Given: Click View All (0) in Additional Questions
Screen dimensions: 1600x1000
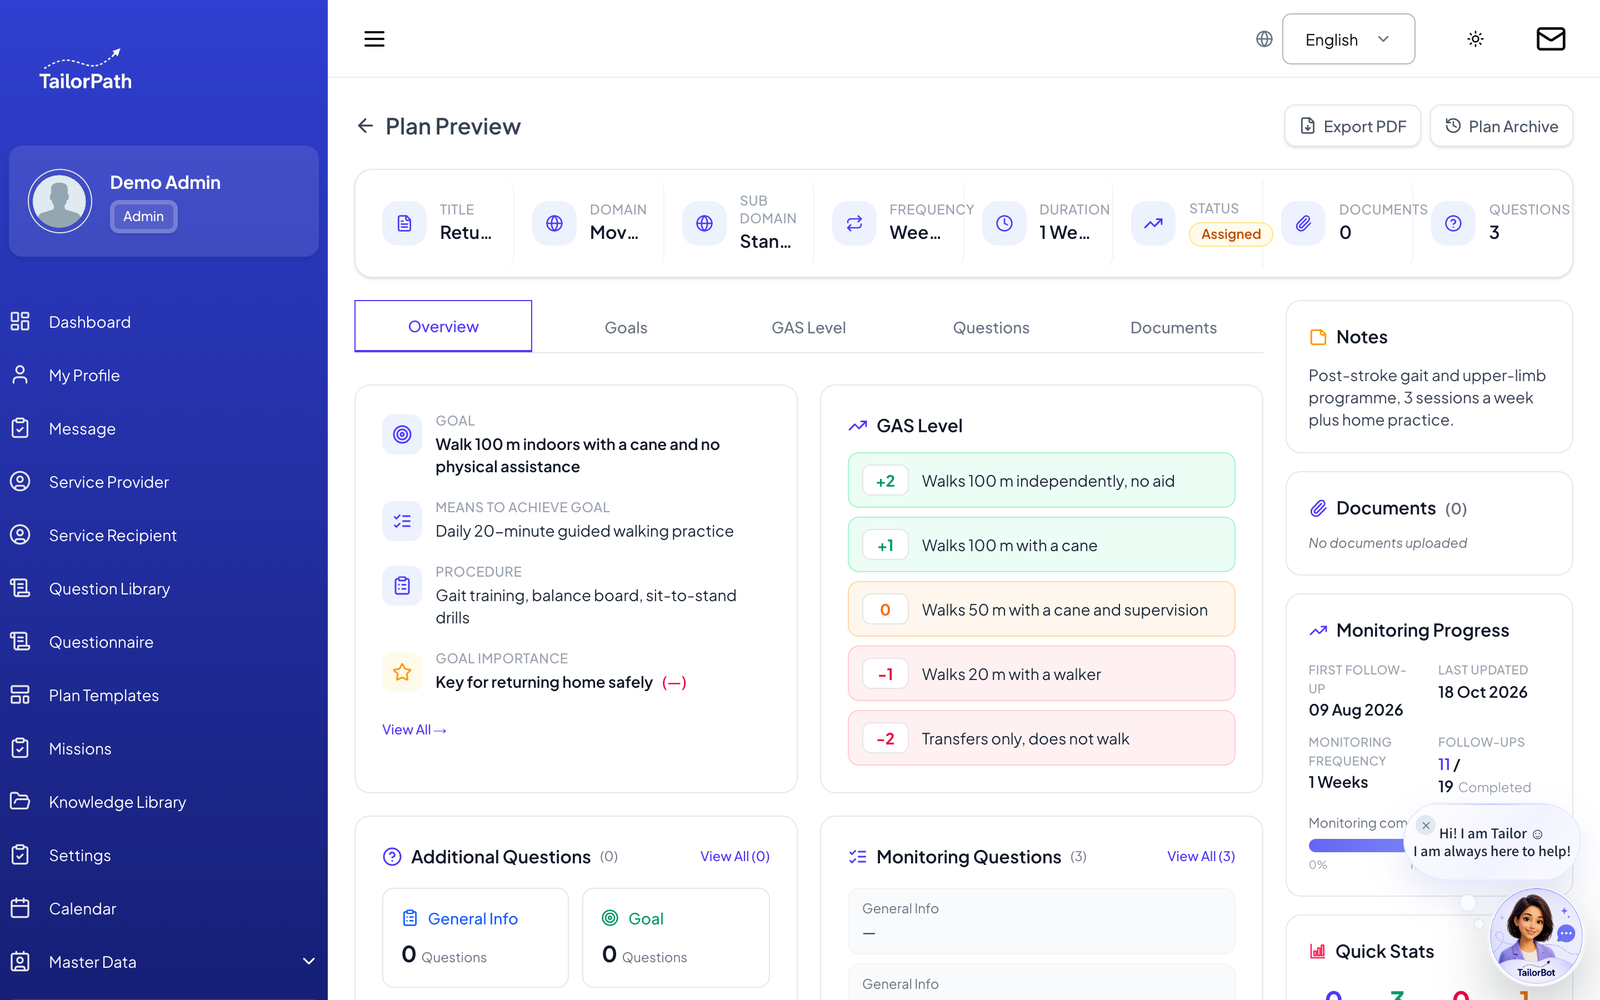Looking at the screenshot, I should (735, 857).
